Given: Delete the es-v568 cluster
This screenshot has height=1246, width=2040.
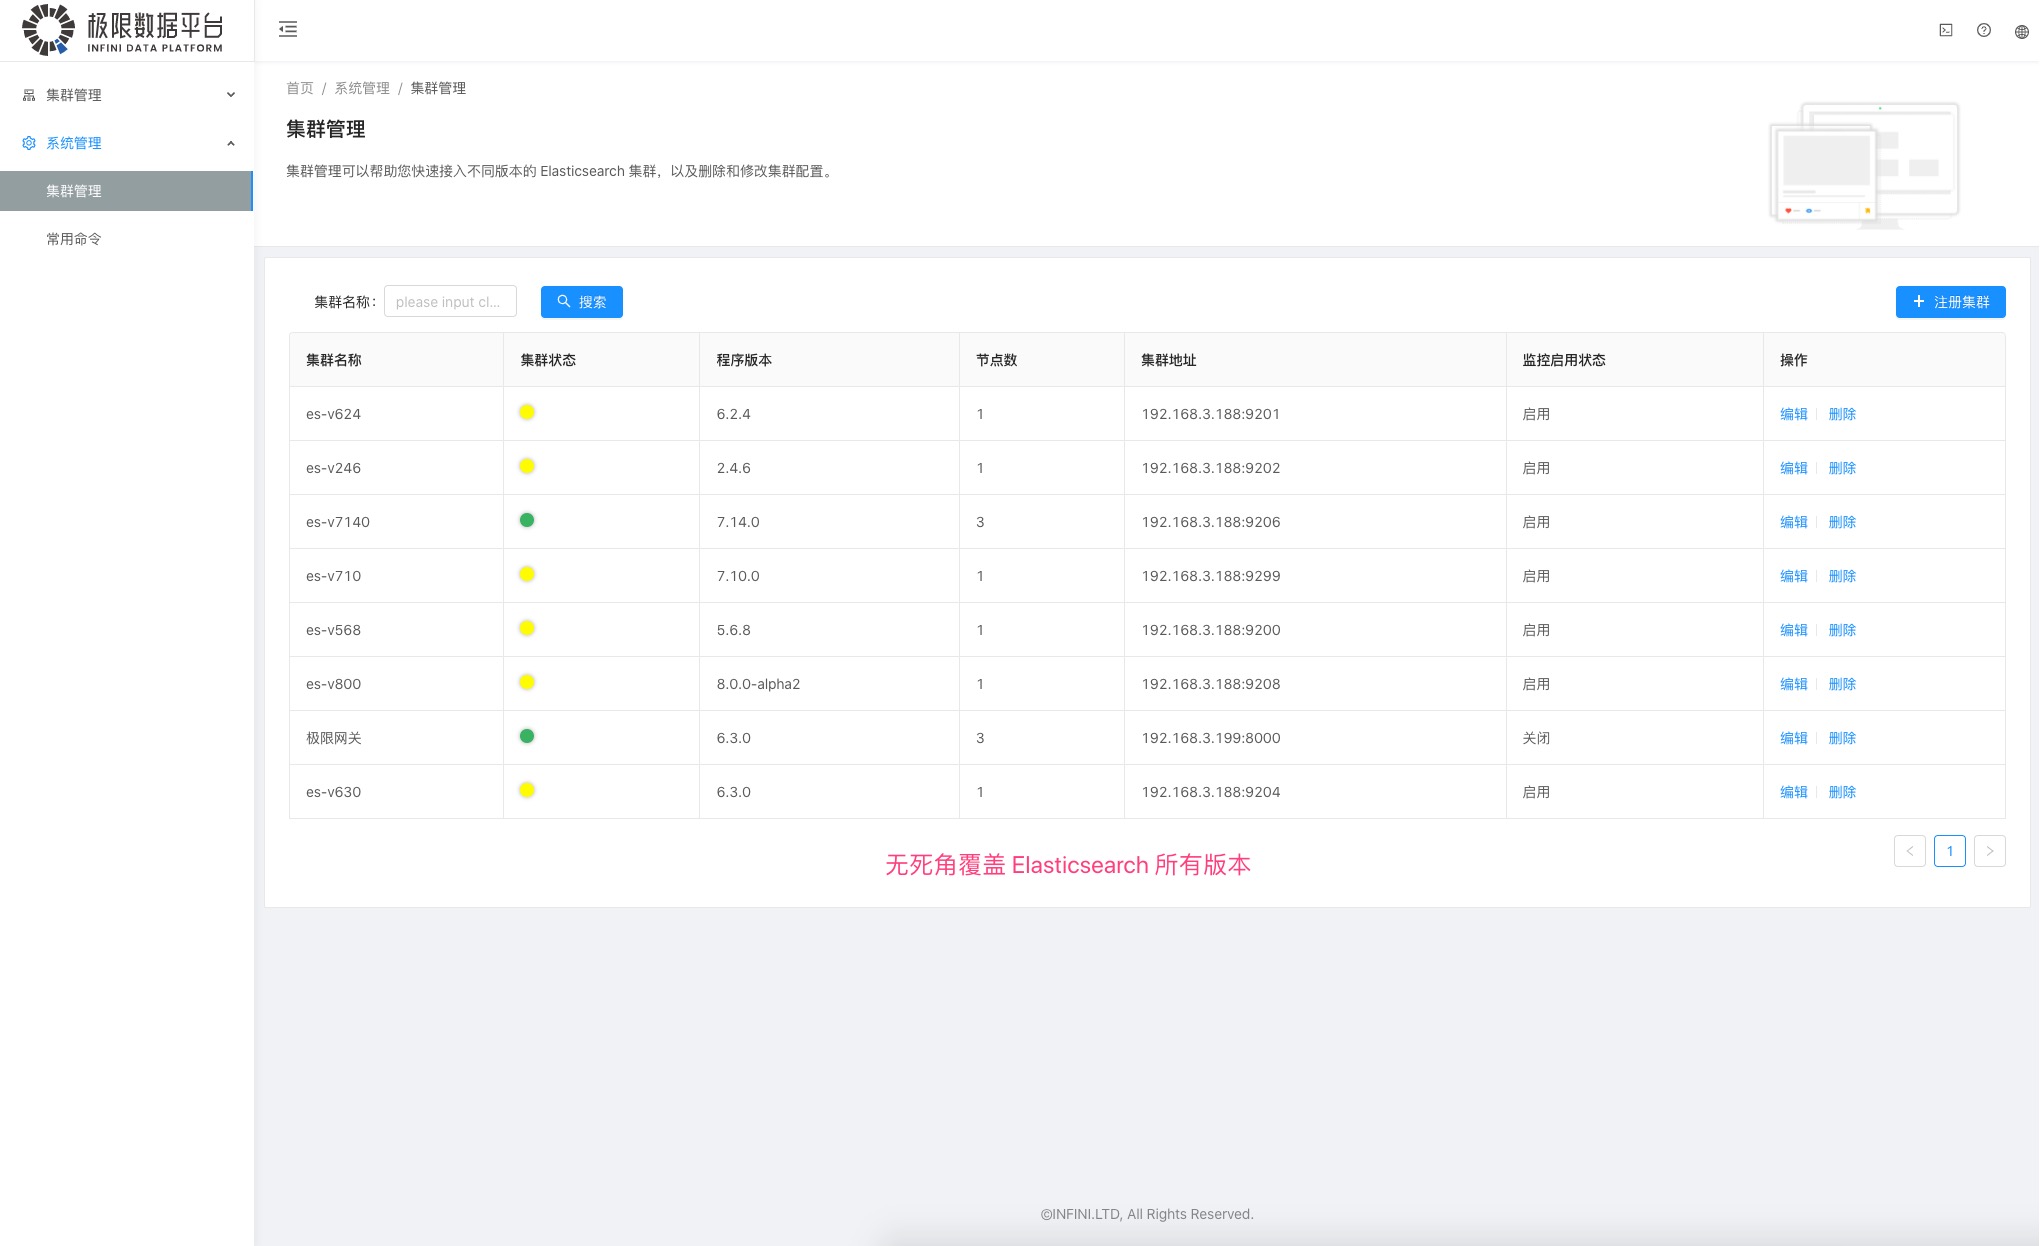Looking at the screenshot, I should coord(1842,630).
